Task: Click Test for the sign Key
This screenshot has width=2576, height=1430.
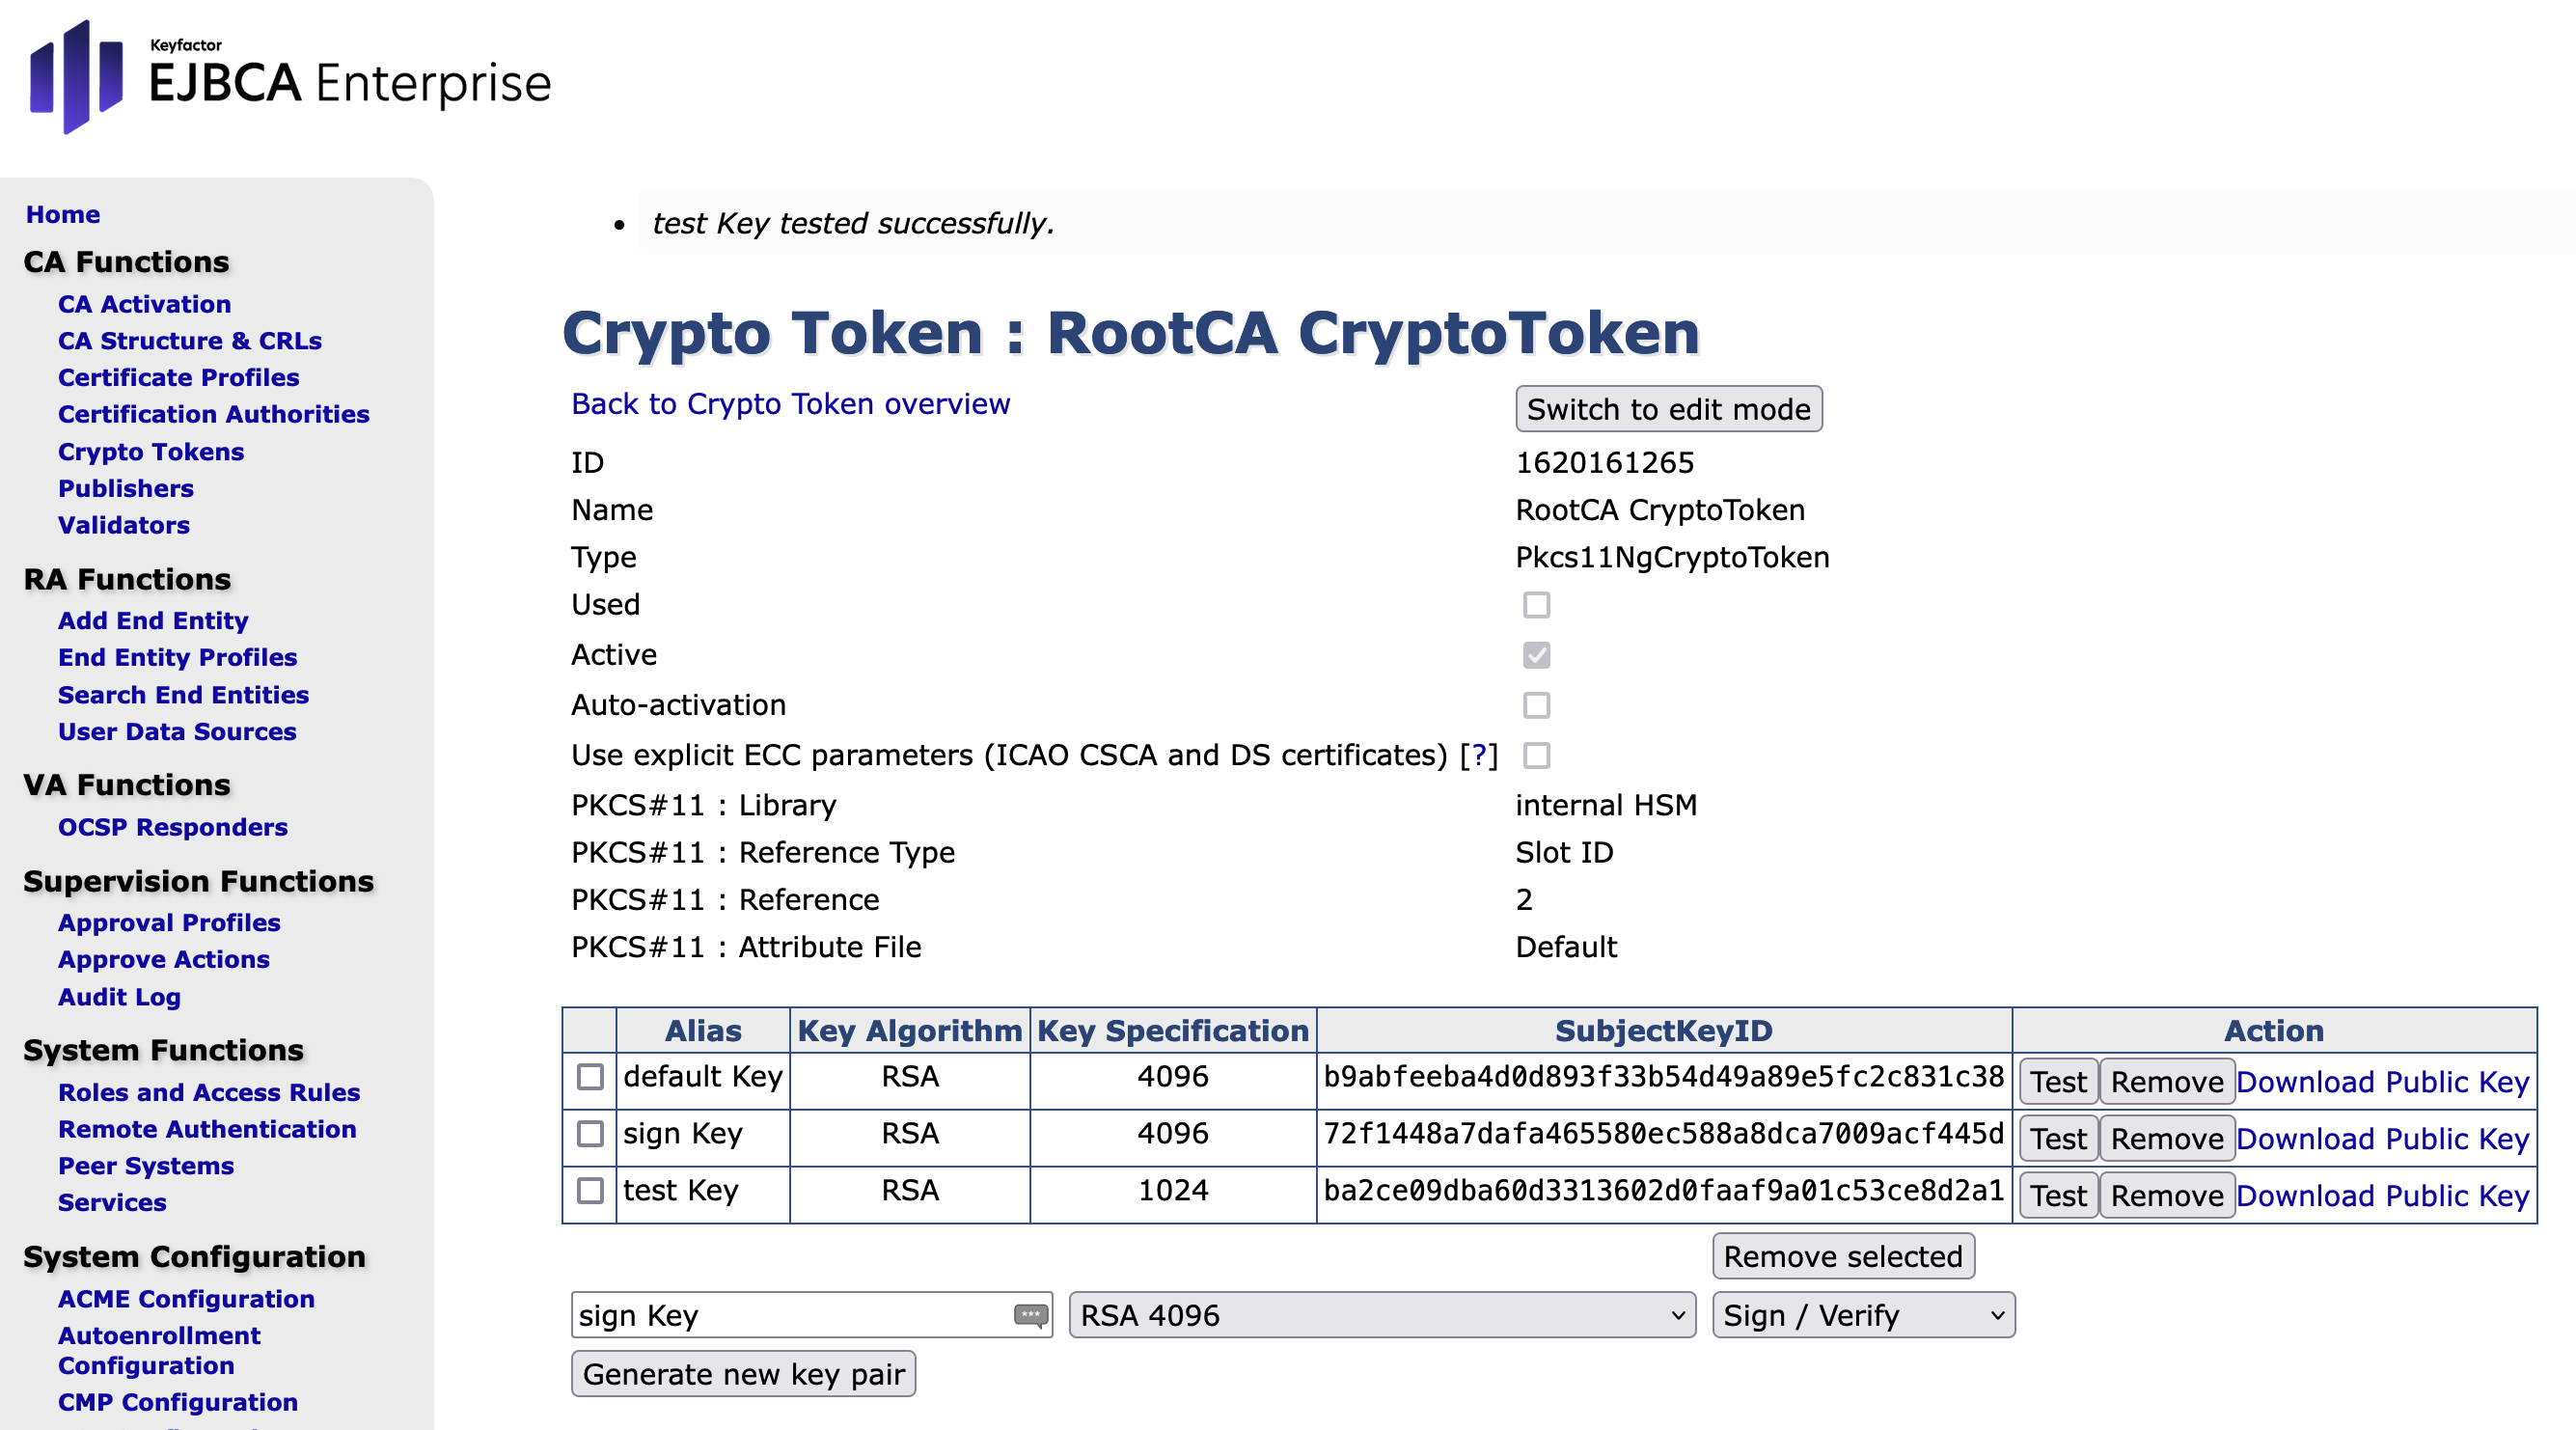Action: pyautogui.click(x=2058, y=1139)
